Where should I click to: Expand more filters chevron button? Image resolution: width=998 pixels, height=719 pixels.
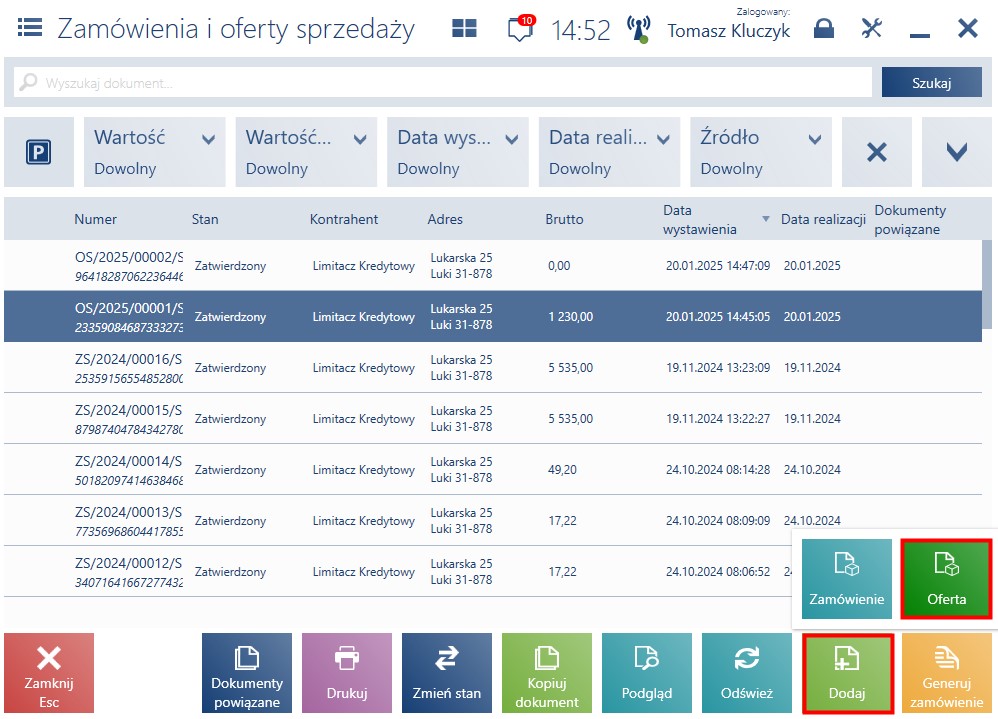click(957, 152)
